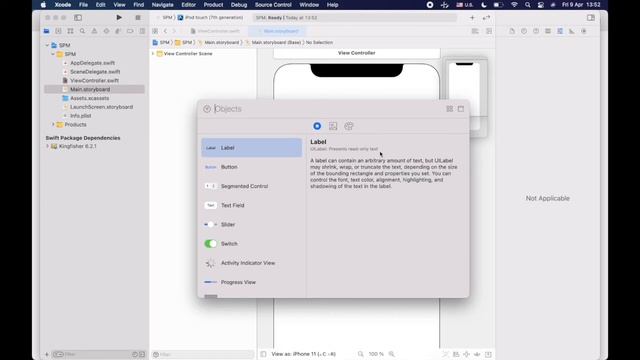Open the code review arrows button
640x360 pixels.
[486, 18]
